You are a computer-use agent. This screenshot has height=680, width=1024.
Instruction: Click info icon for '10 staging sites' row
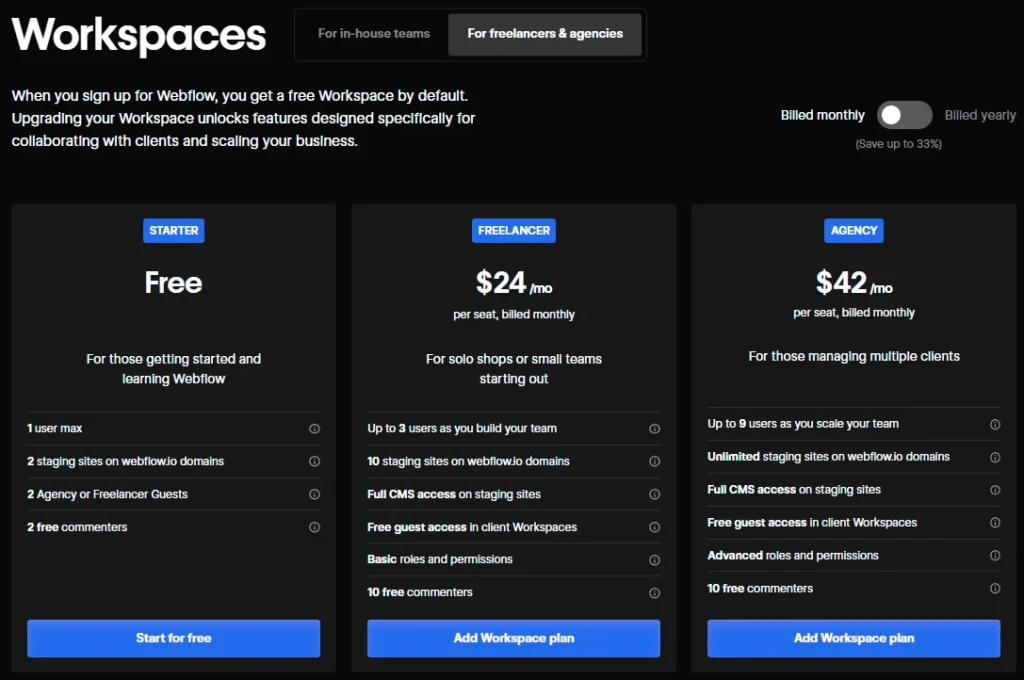click(654, 462)
